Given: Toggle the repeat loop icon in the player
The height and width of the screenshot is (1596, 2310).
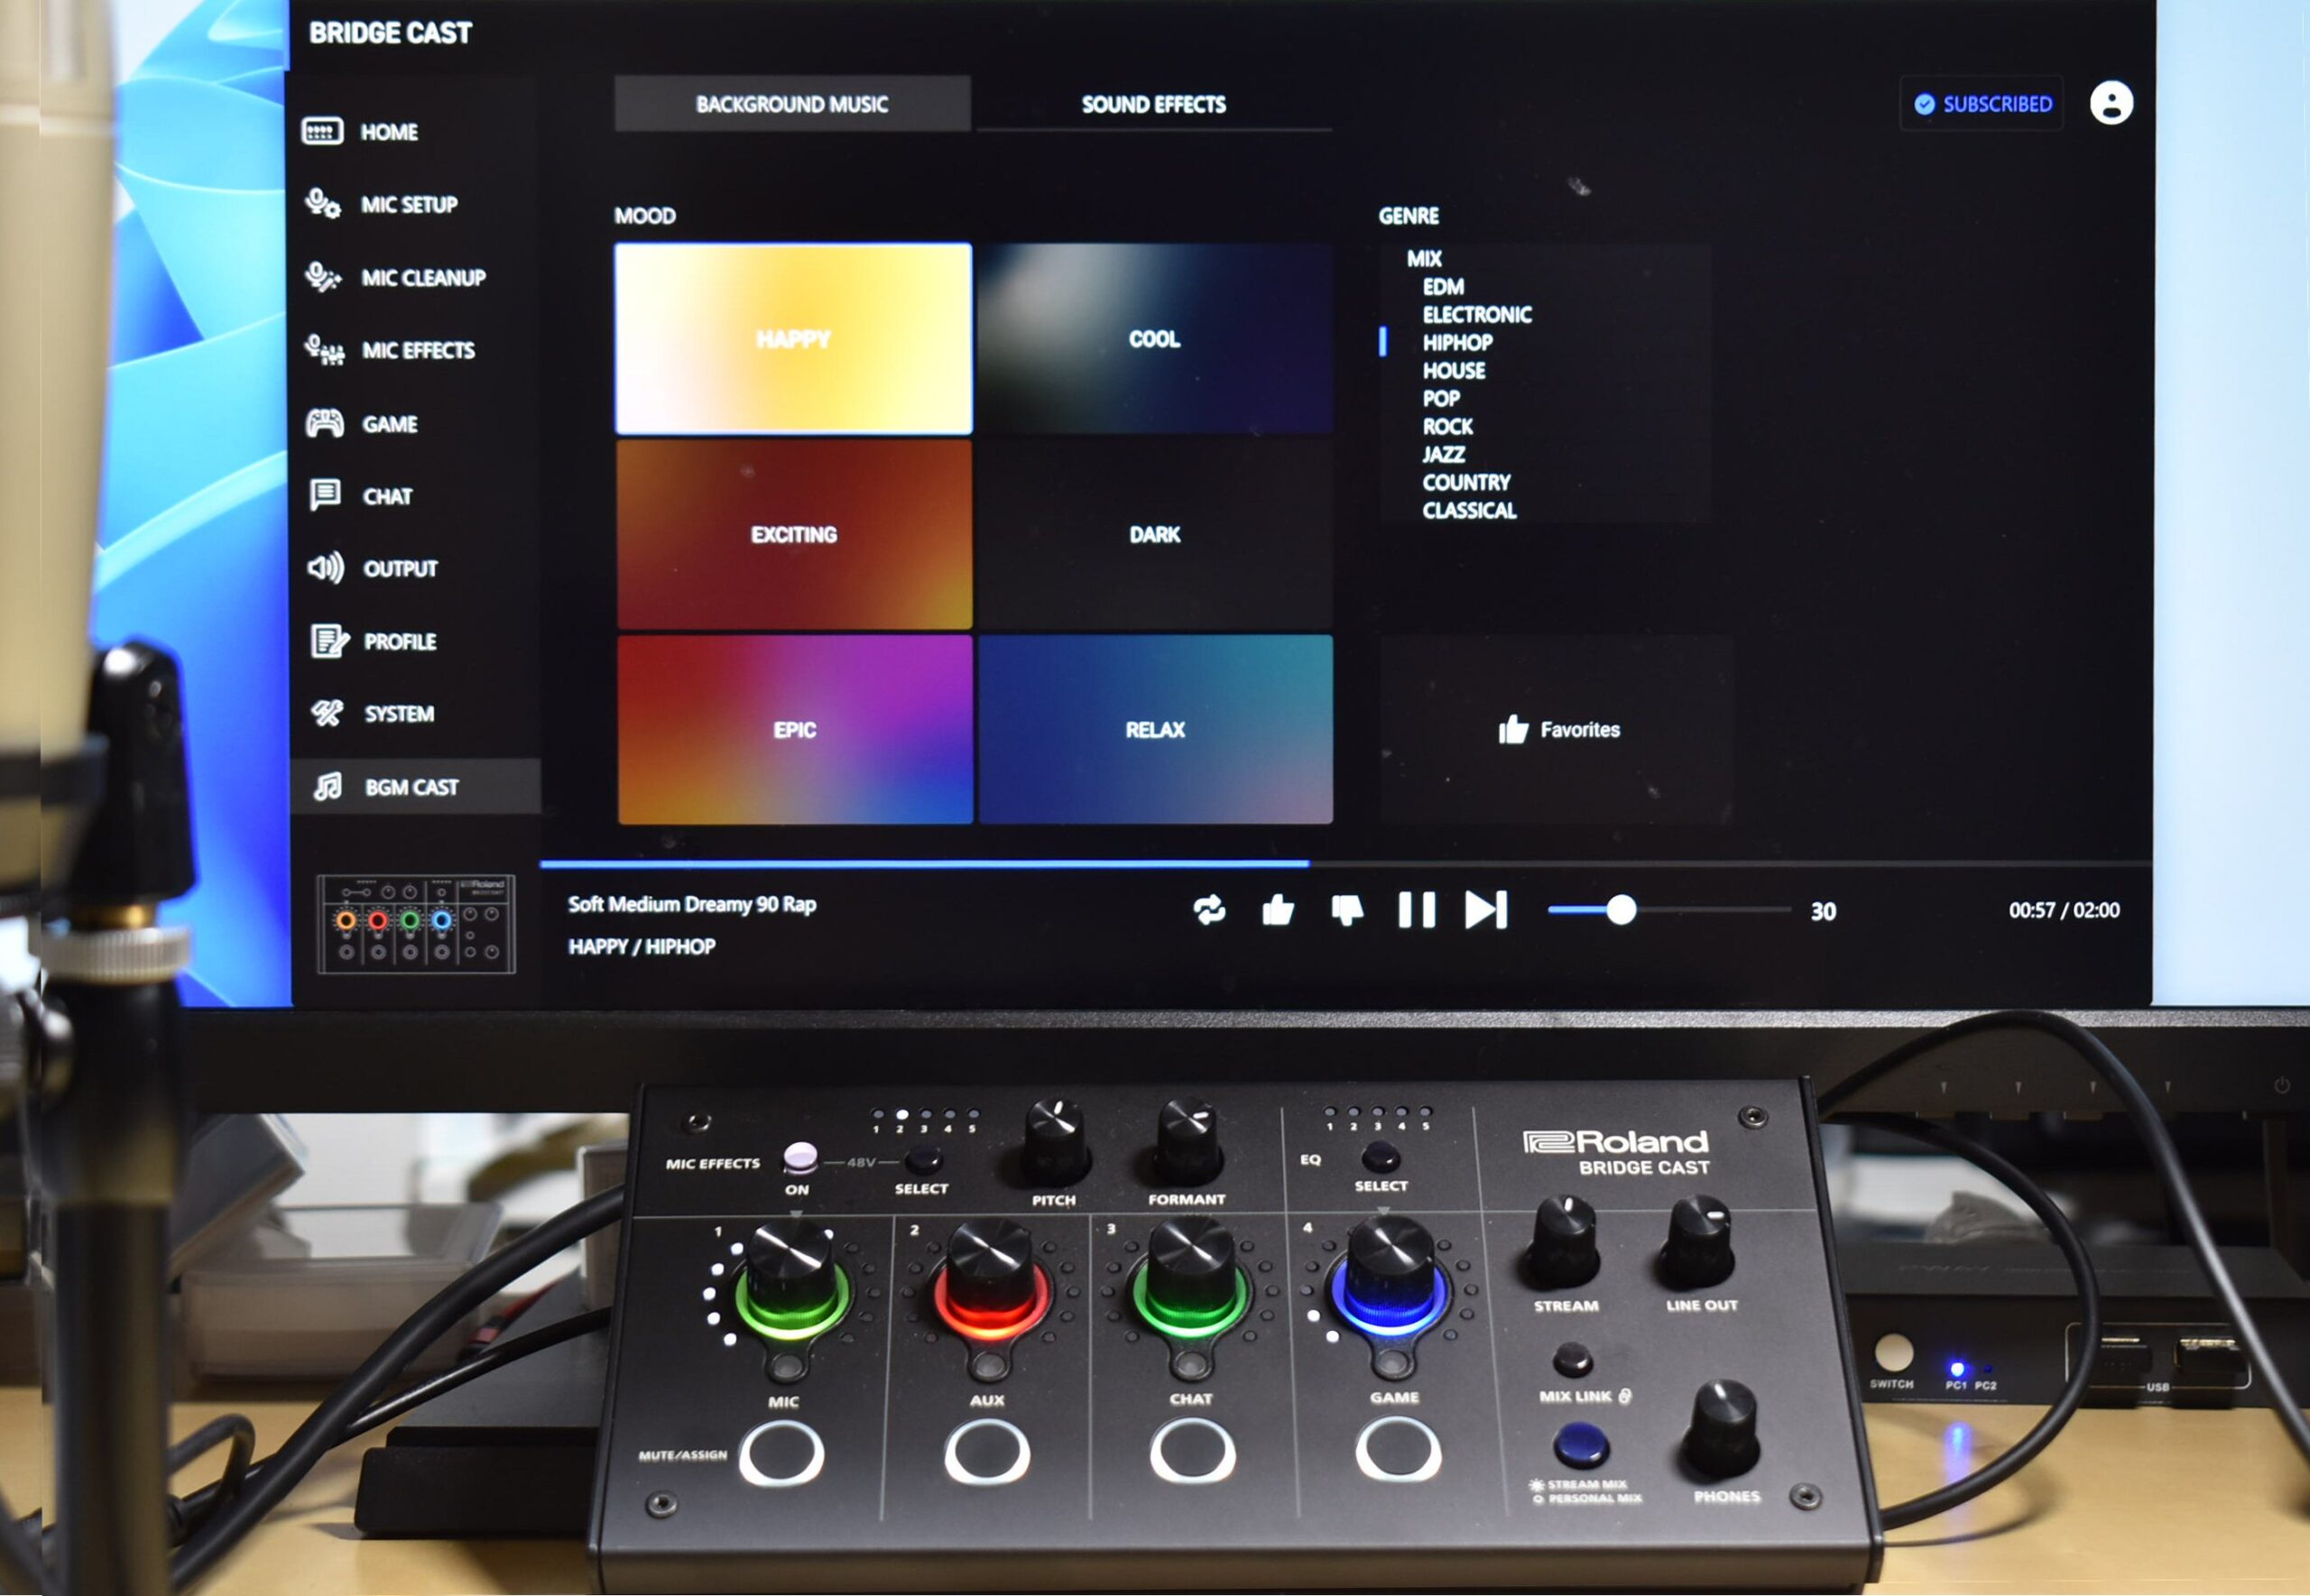Looking at the screenshot, I should click(1209, 910).
